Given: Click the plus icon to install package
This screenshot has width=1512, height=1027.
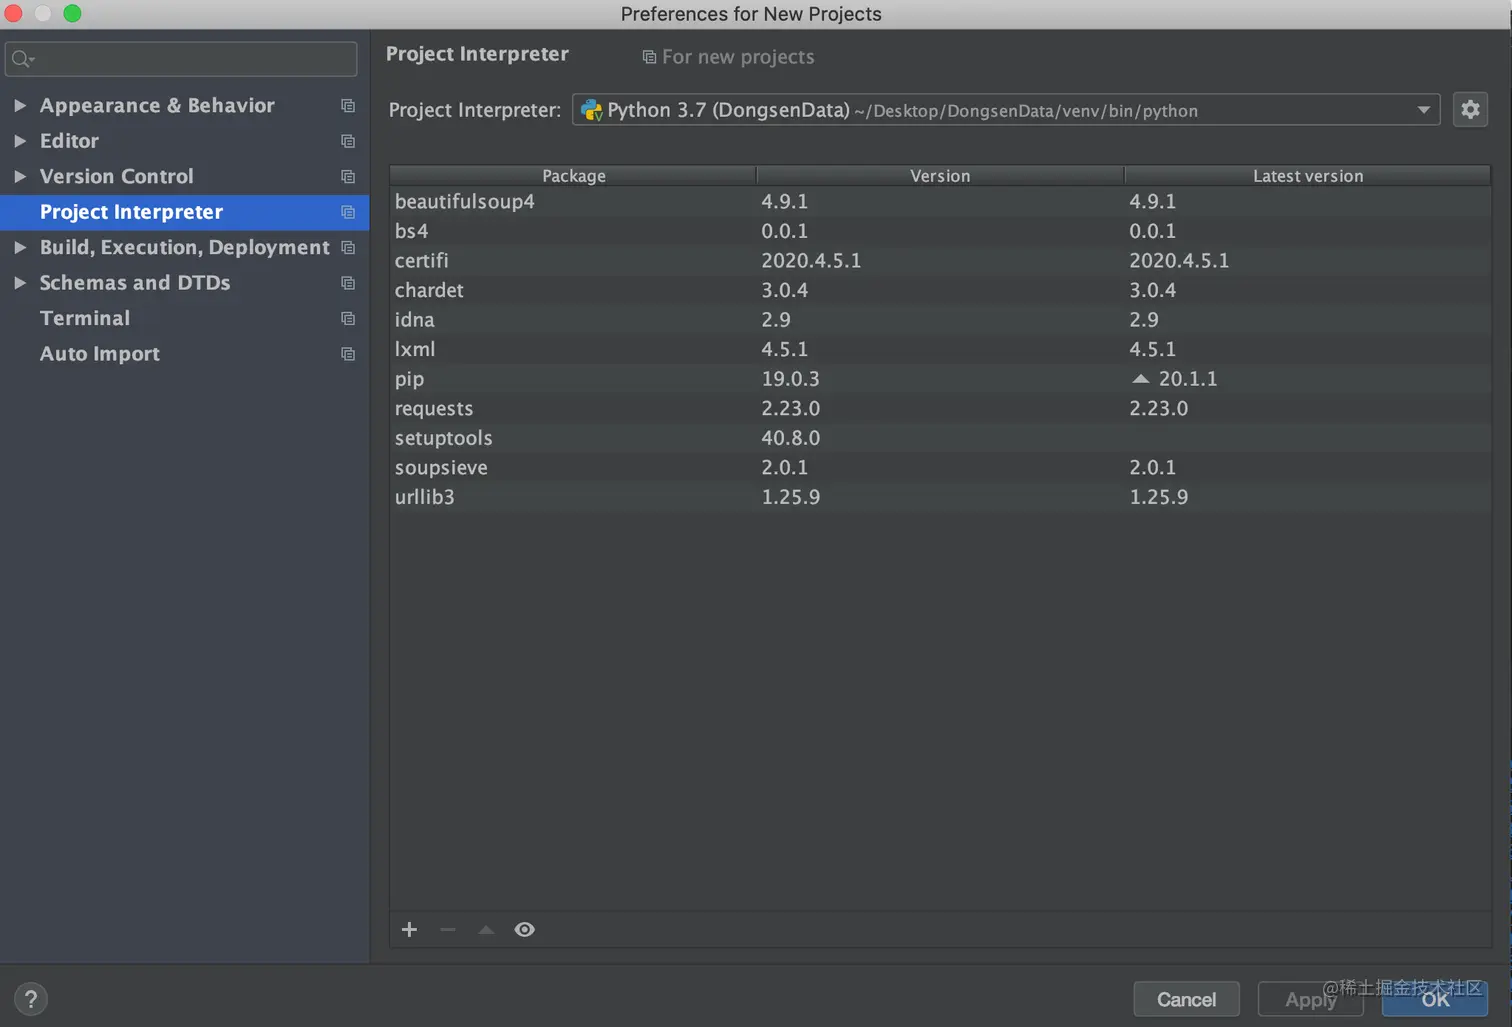Looking at the screenshot, I should tap(409, 930).
